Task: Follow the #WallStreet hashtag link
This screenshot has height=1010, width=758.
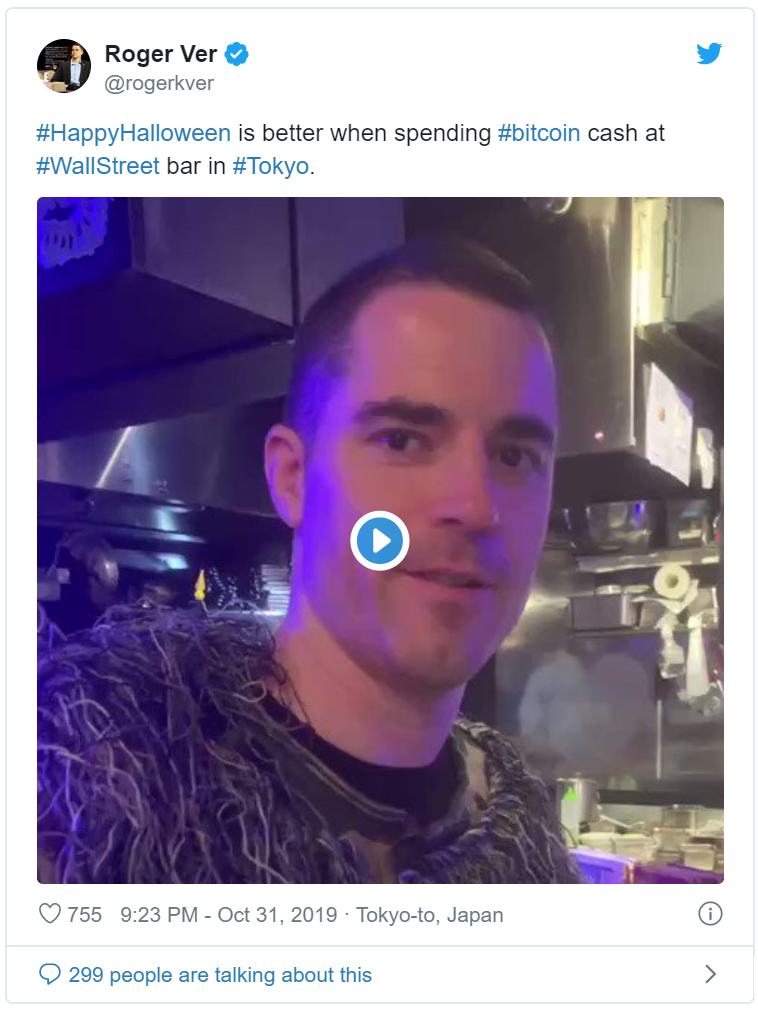Action: tap(98, 166)
